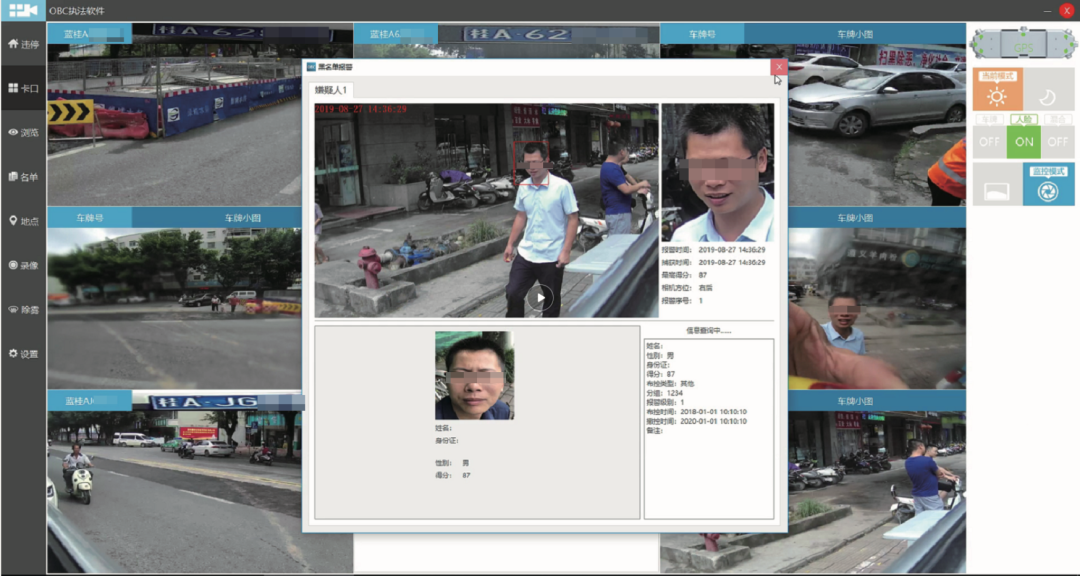
Task: Switch to night mode with the moon icon
Action: pyautogui.click(x=1047, y=95)
